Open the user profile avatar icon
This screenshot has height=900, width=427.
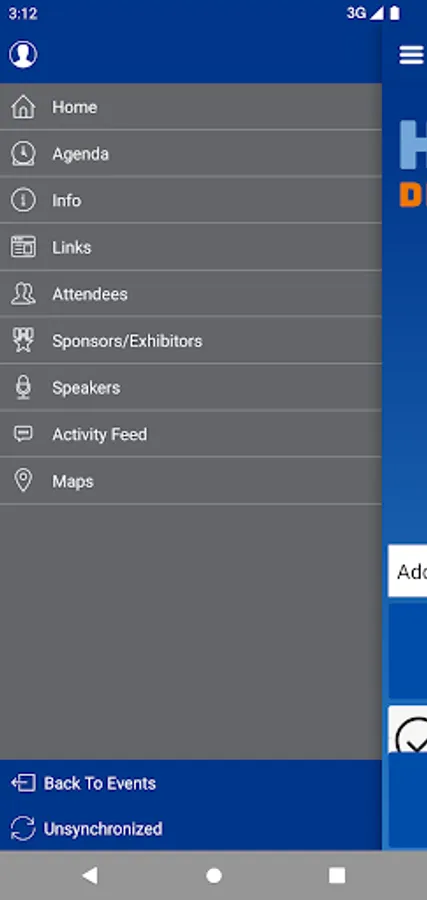click(x=23, y=55)
